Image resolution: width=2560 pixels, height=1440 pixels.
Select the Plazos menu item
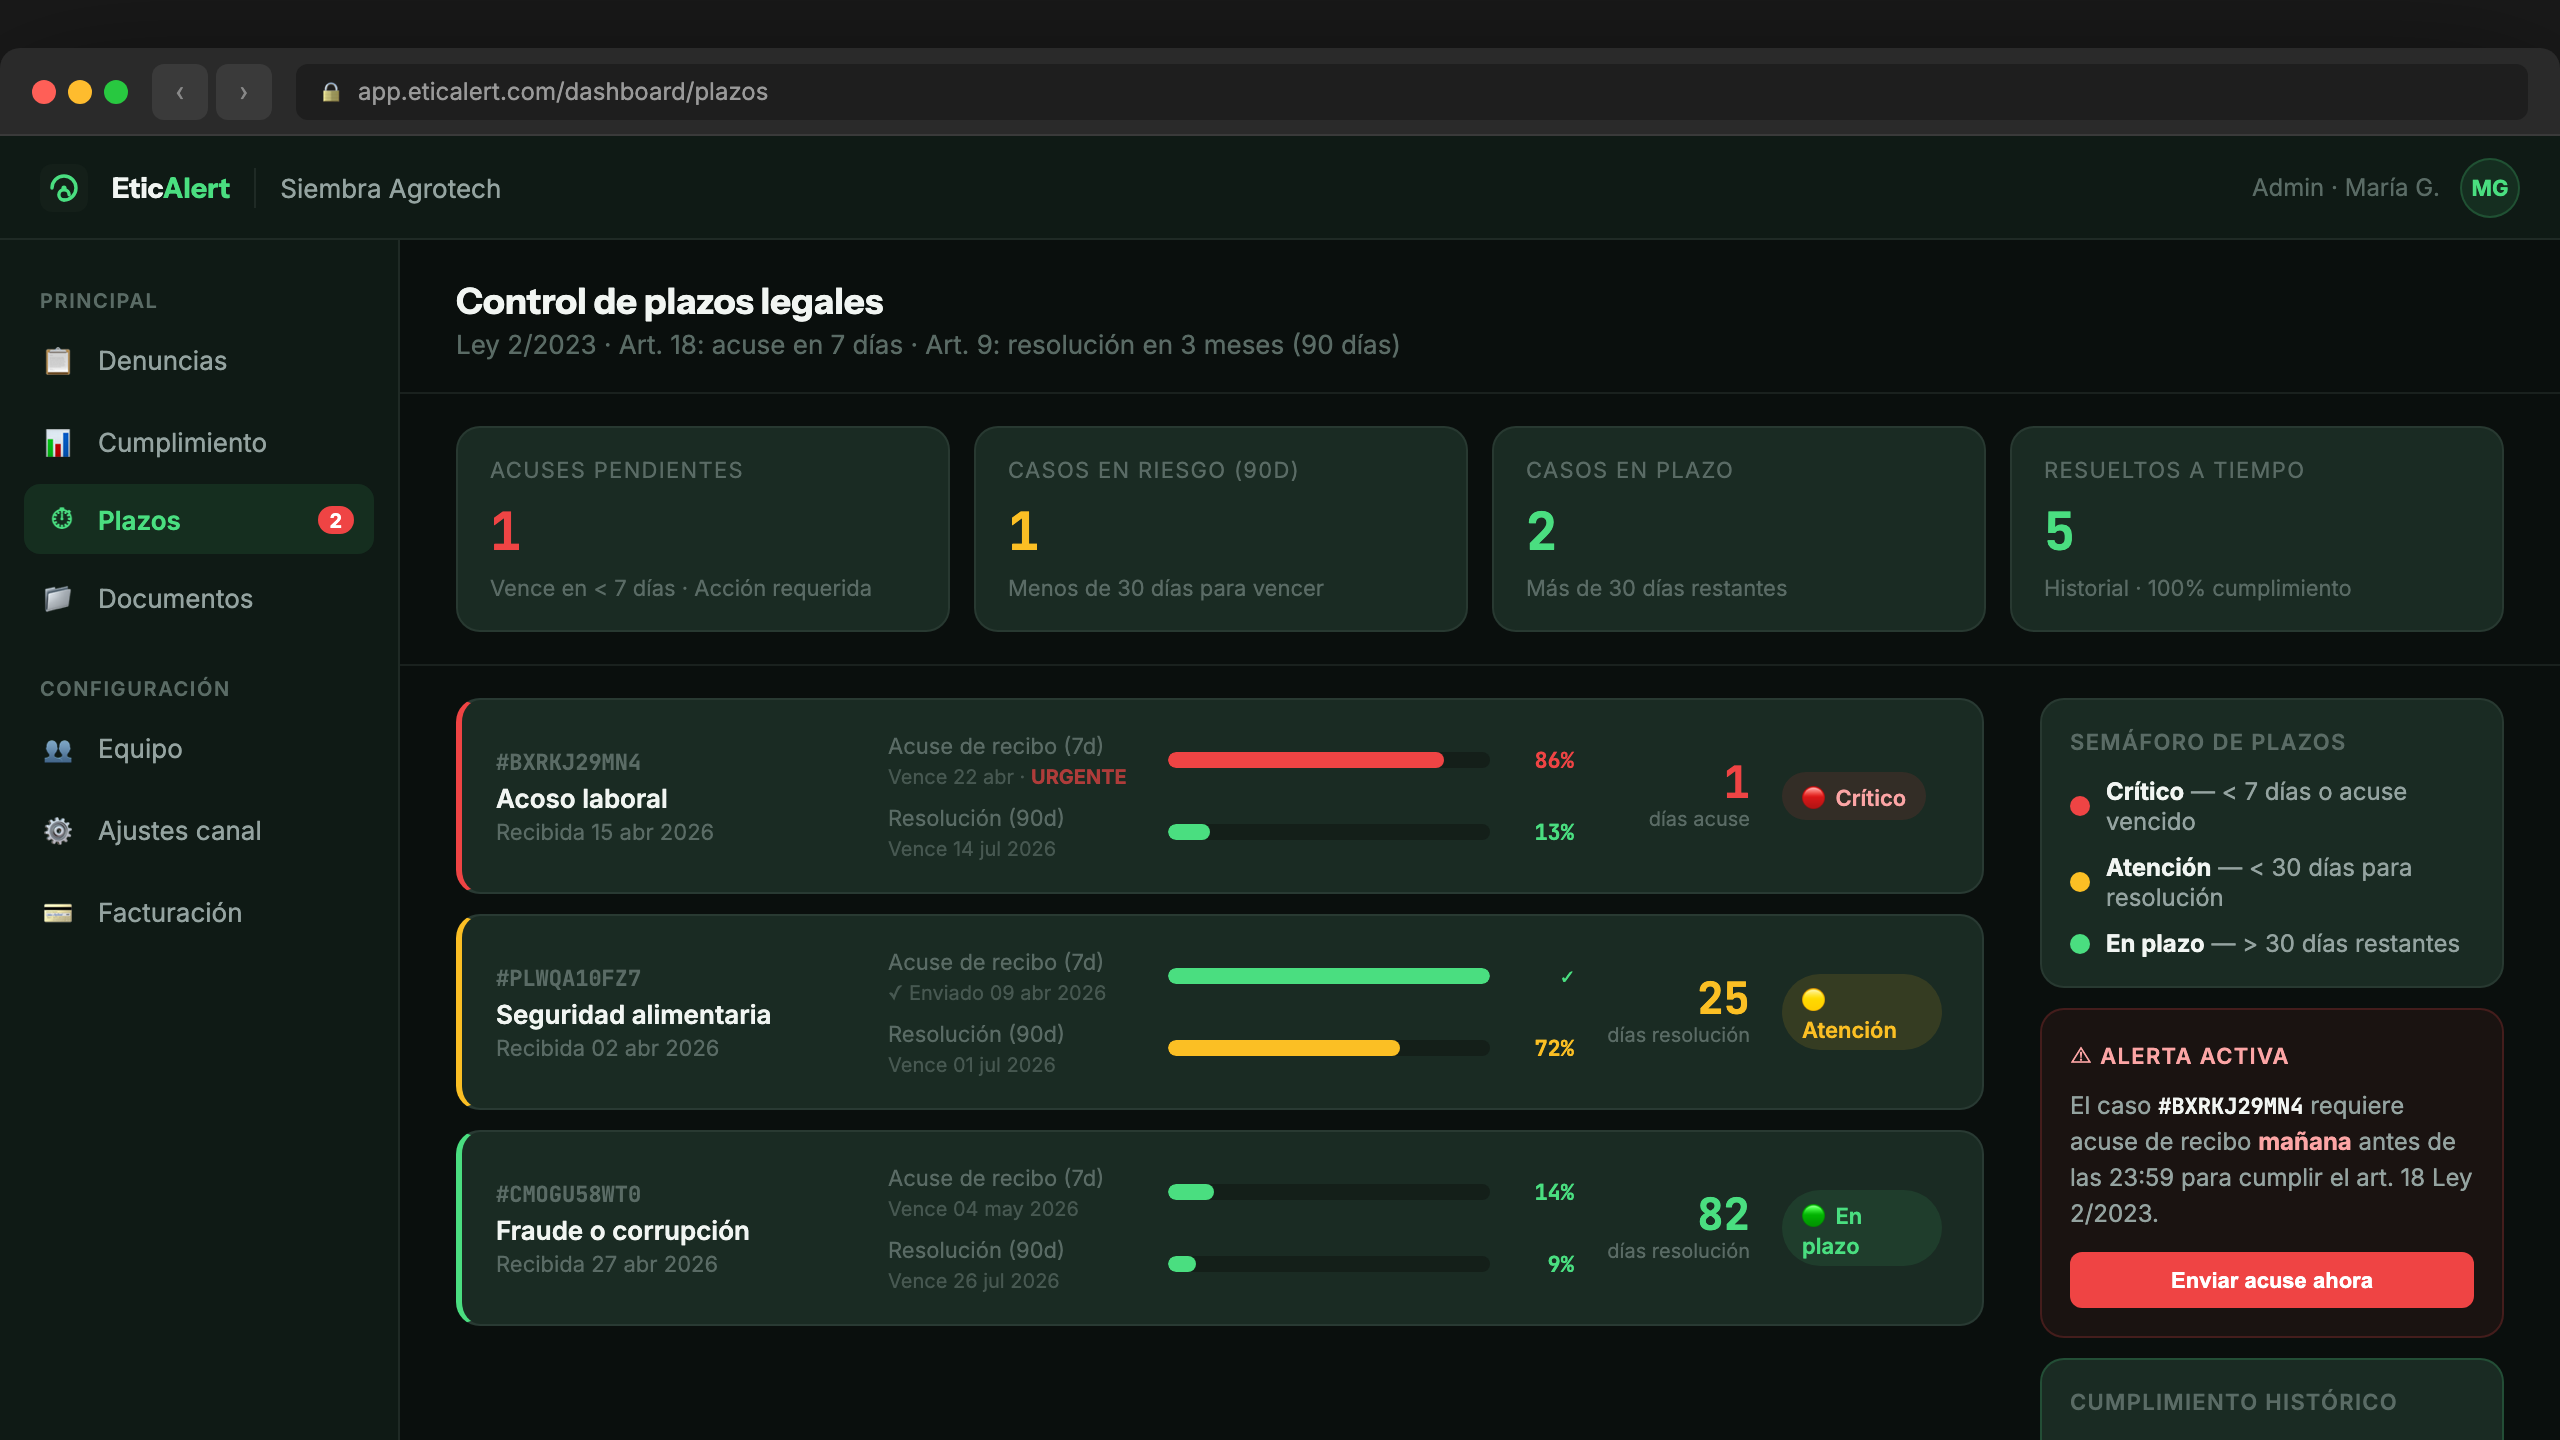[199, 519]
